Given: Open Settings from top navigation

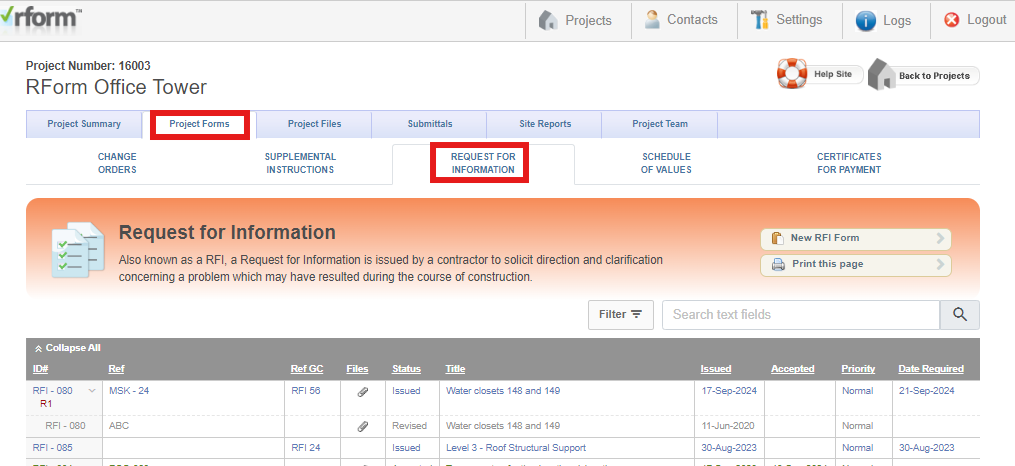Looking at the screenshot, I should coord(786,20).
